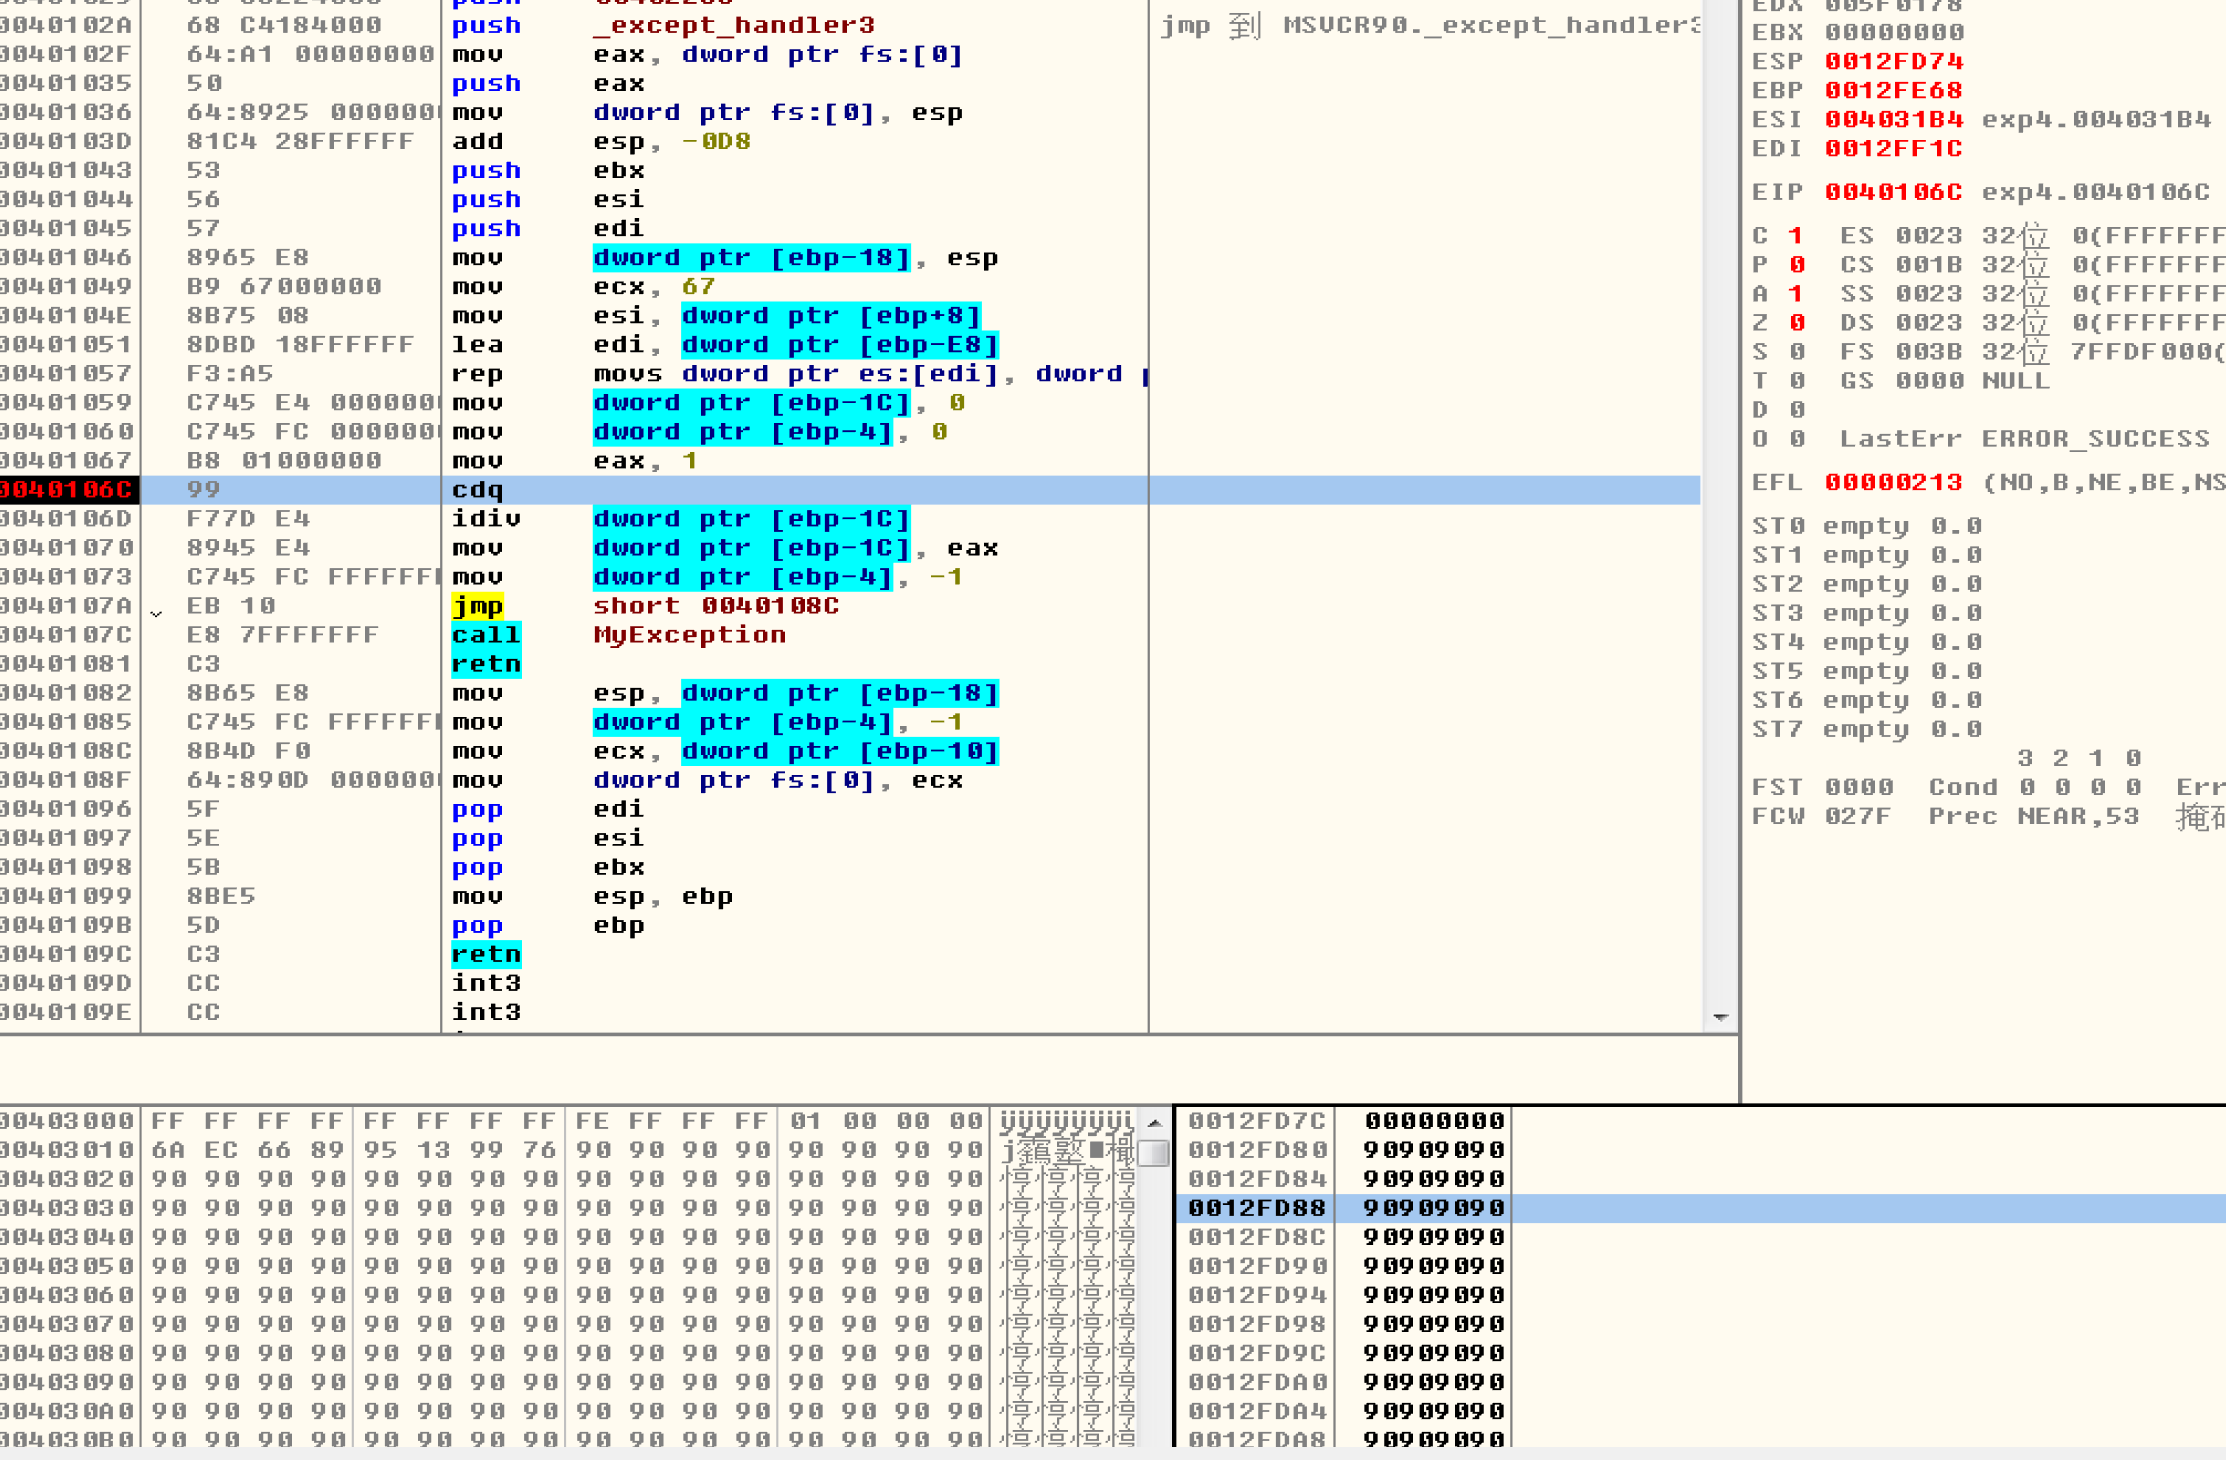The image size is (2226, 1460).
Task: Click the add esp, -0D8 instruction
Action: pos(601,141)
